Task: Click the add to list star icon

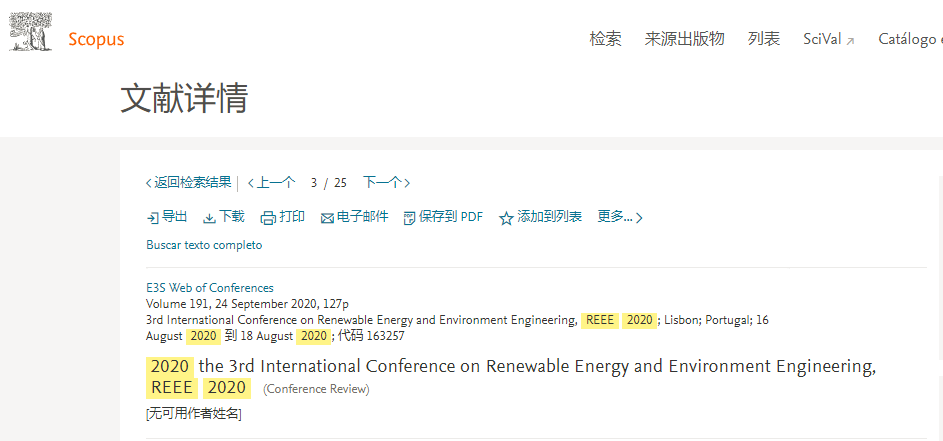Action: pos(506,218)
